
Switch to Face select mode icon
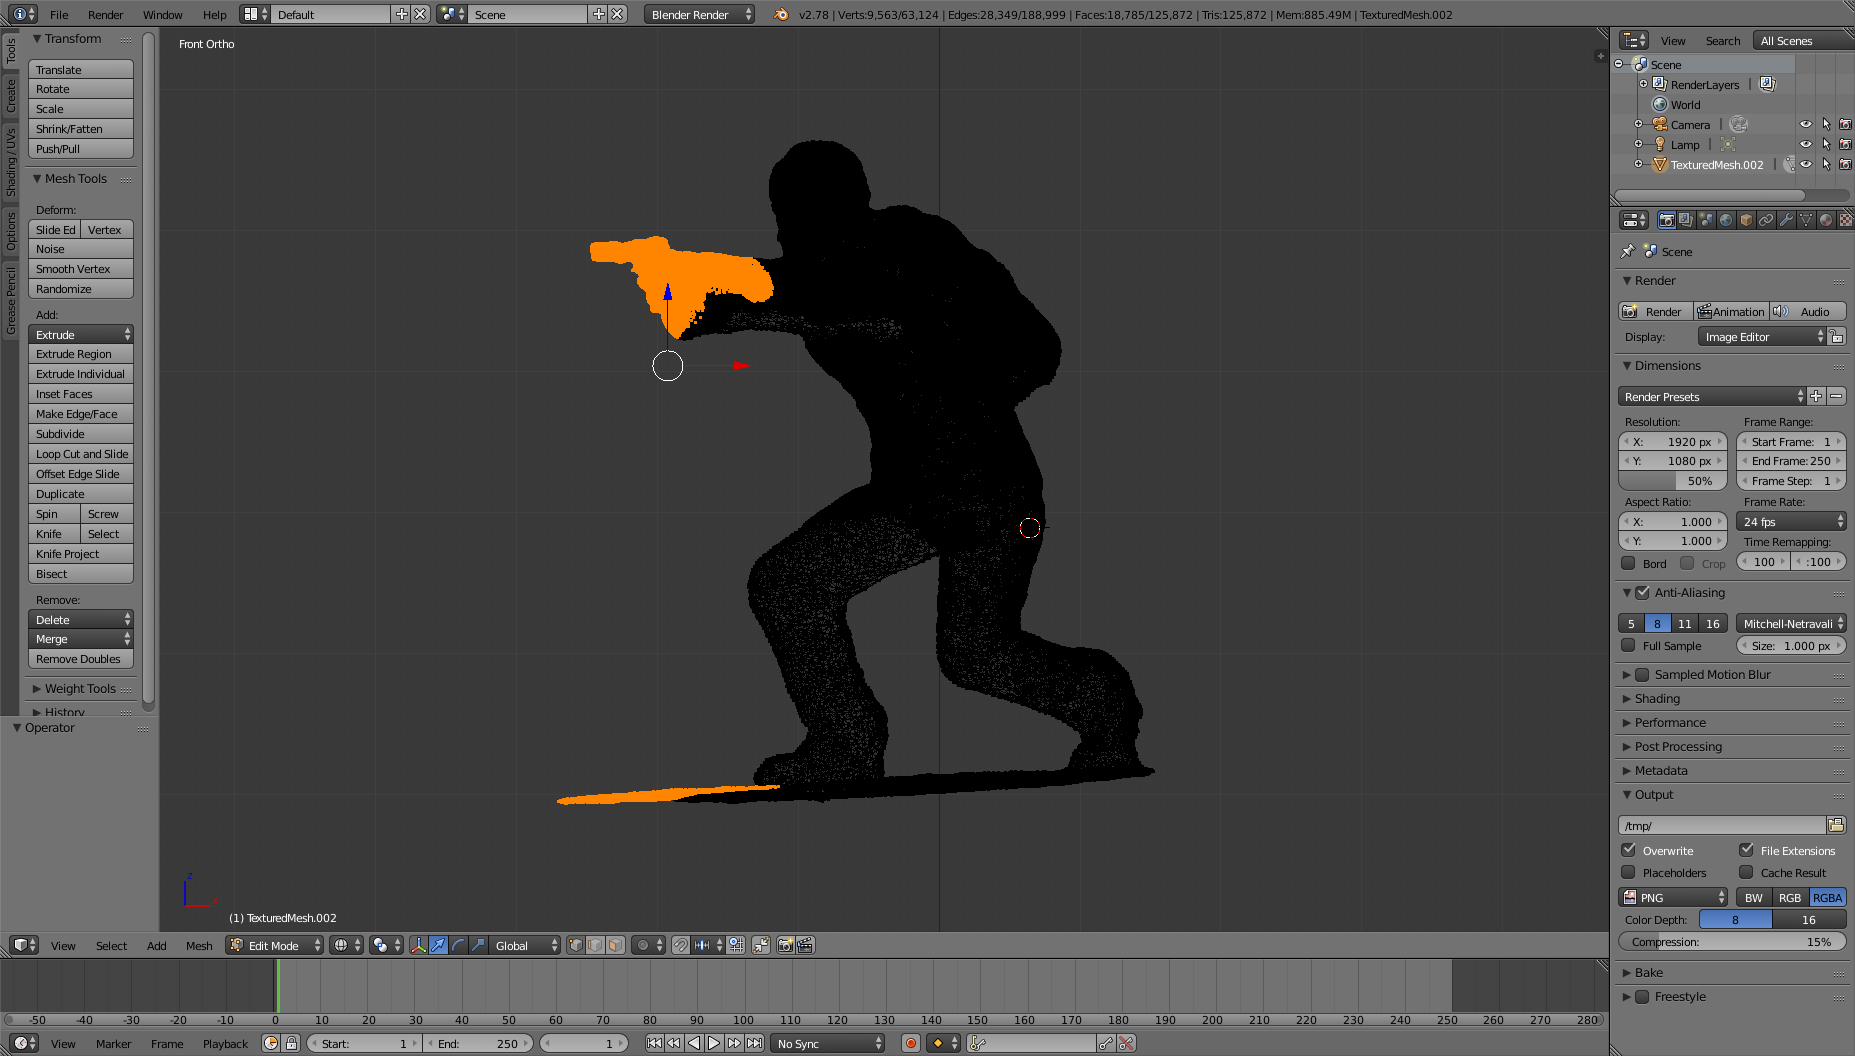coord(616,945)
